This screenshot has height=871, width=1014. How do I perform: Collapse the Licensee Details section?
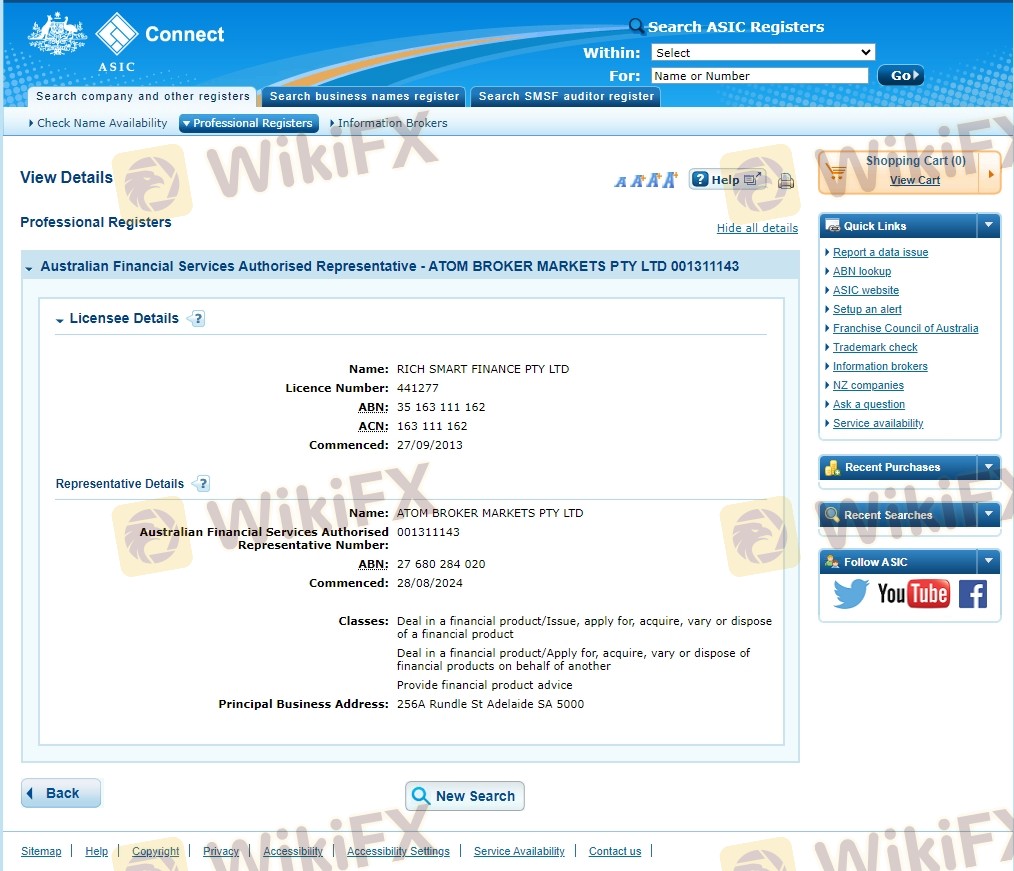60,320
